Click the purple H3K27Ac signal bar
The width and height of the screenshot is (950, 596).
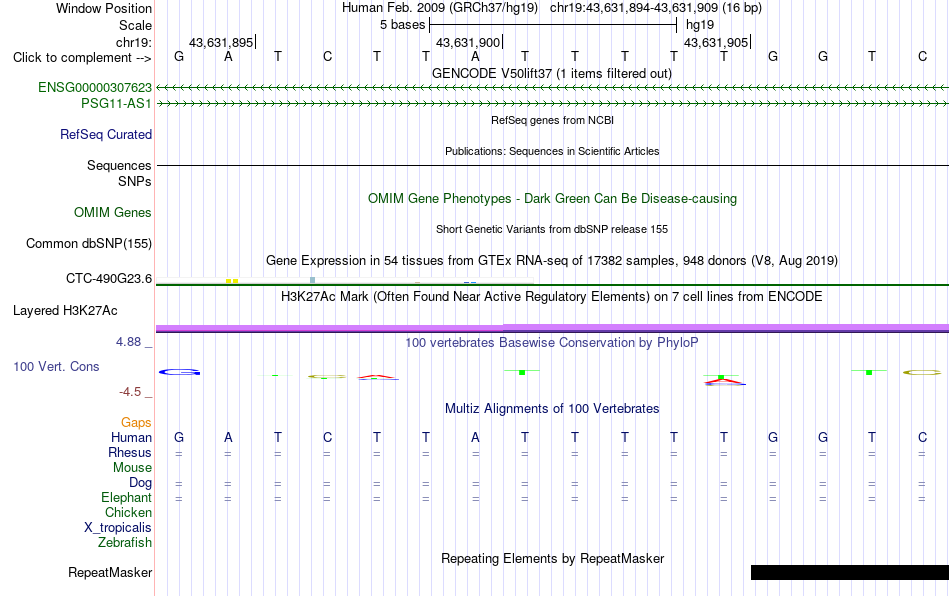click(x=553, y=328)
